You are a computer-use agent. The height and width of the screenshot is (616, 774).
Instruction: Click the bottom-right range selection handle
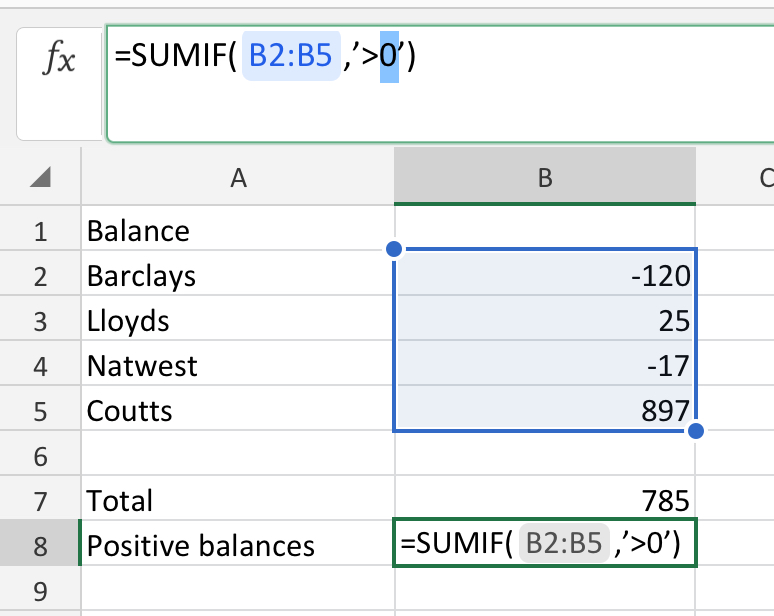click(x=696, y=431)
